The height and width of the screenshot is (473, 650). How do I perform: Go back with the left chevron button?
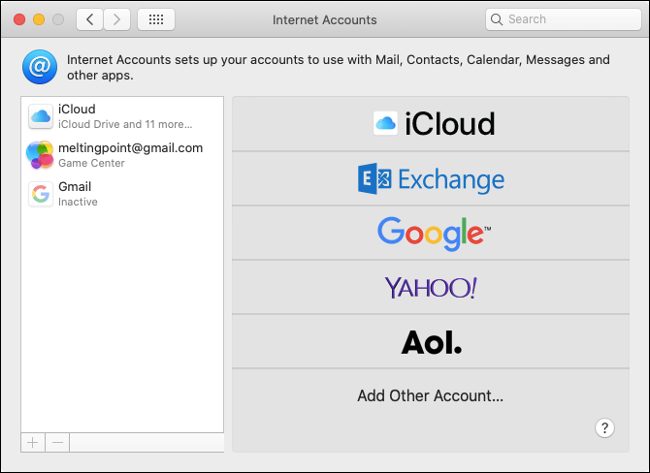(x=90, y=19)
